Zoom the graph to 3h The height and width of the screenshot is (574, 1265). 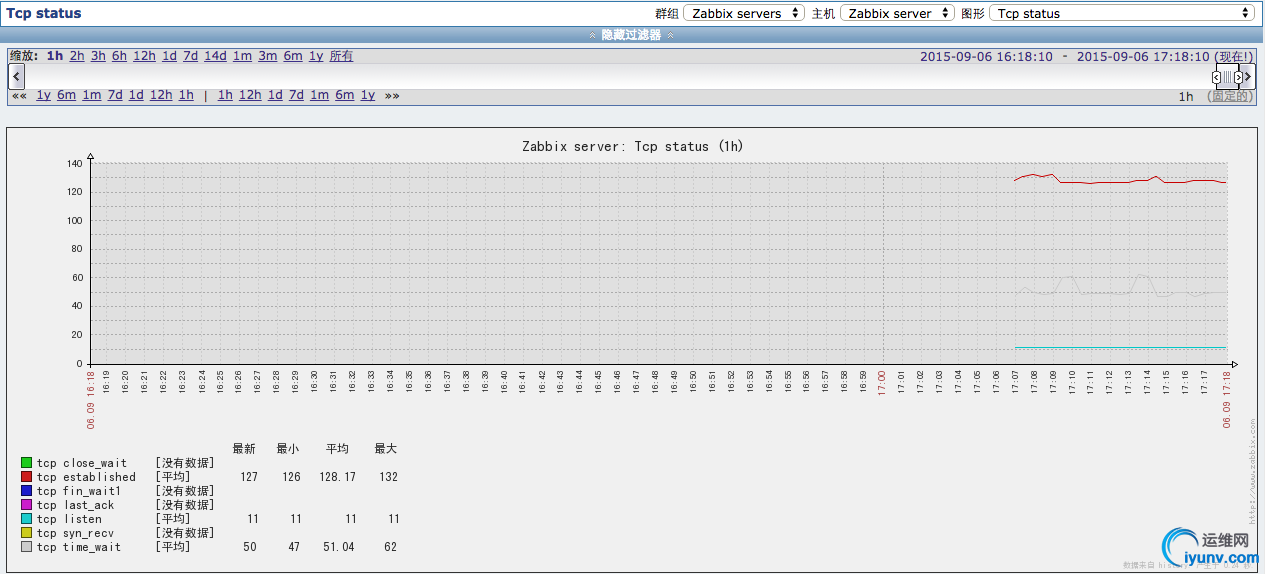tap(98, 56)
